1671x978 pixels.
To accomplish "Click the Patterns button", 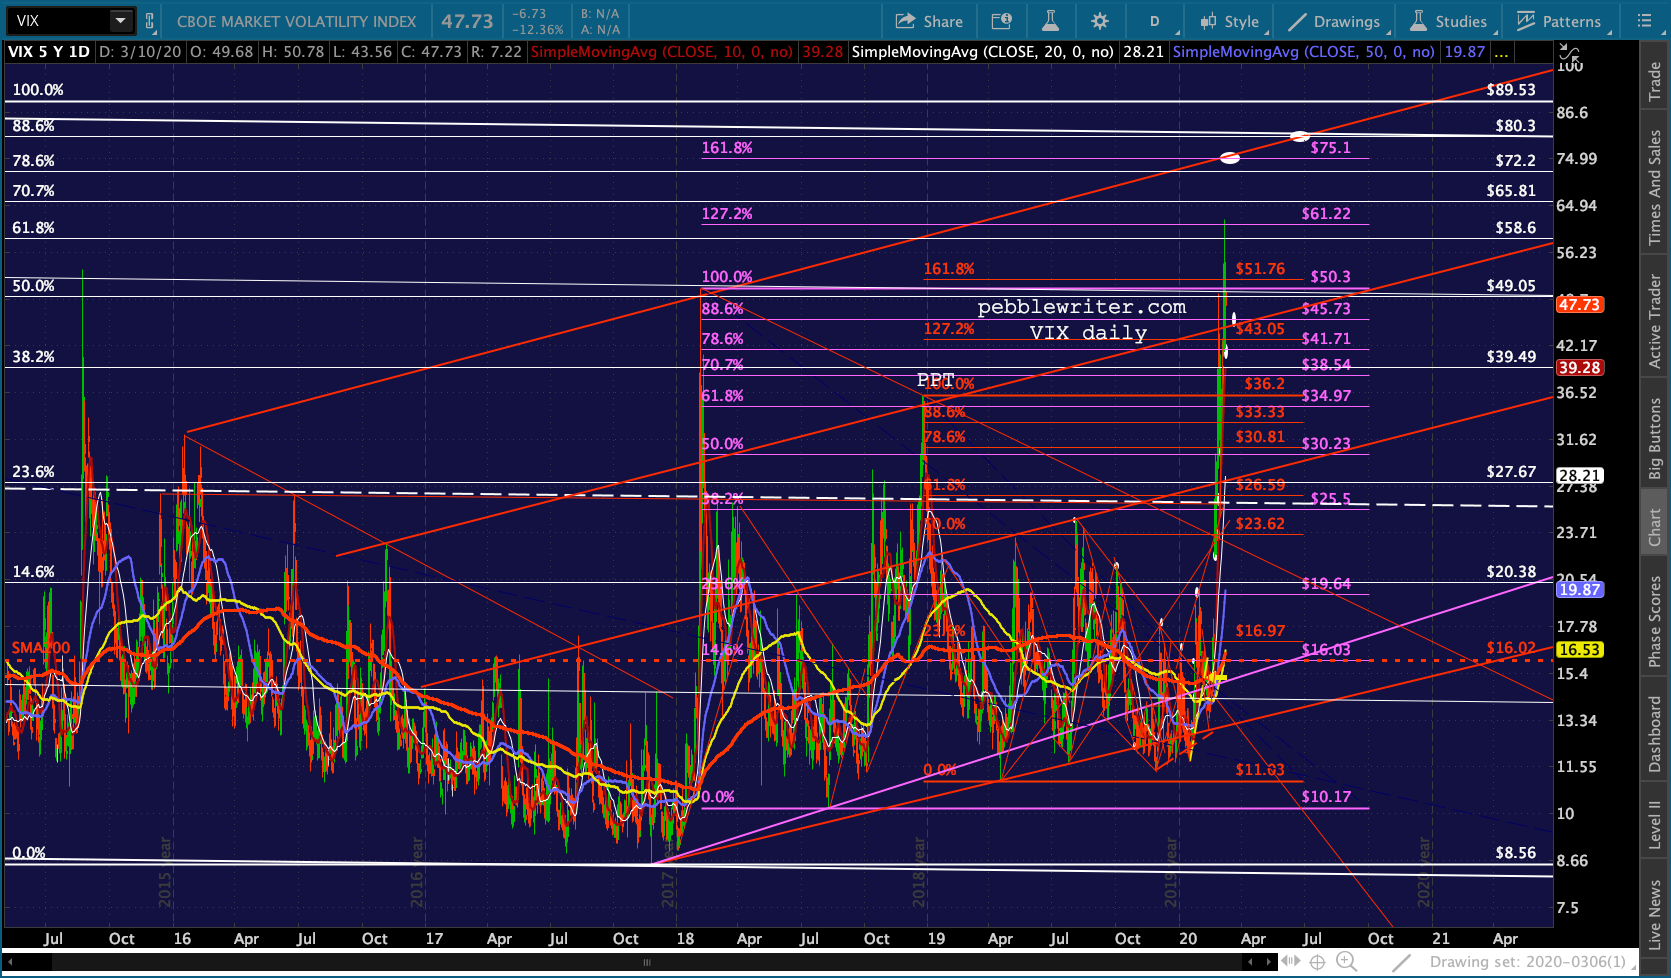I will (1559, 21).
